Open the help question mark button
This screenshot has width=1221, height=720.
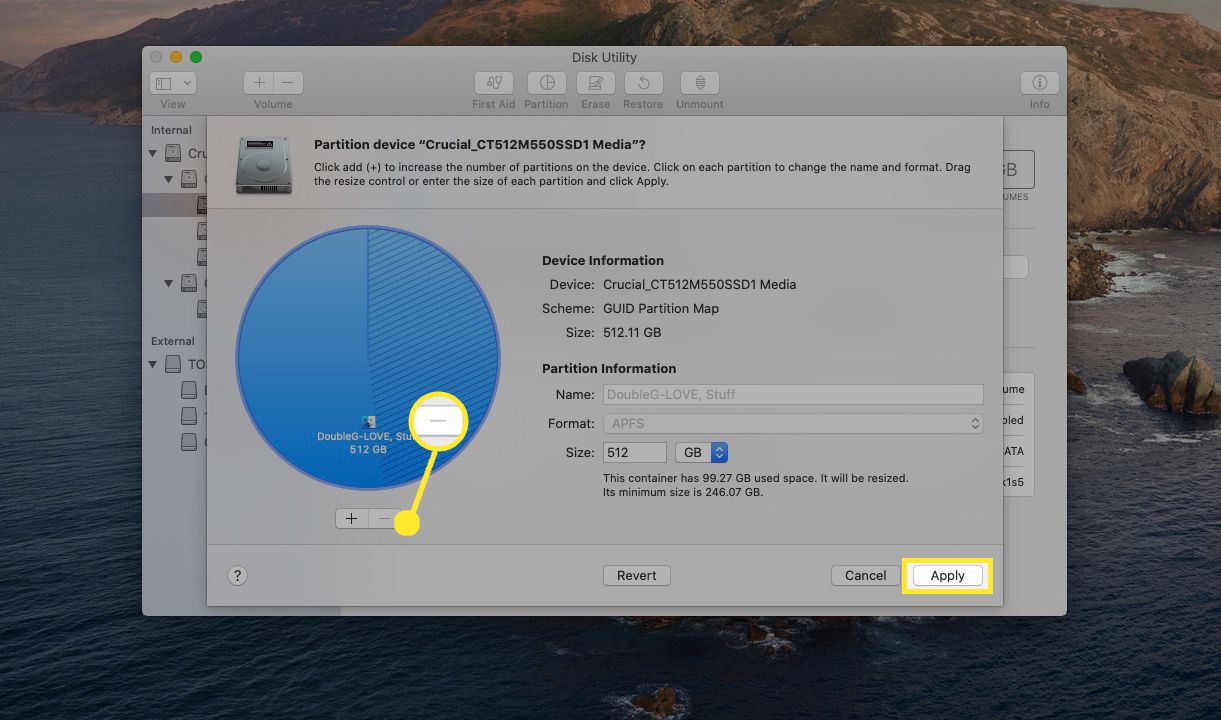coord(237,575)
